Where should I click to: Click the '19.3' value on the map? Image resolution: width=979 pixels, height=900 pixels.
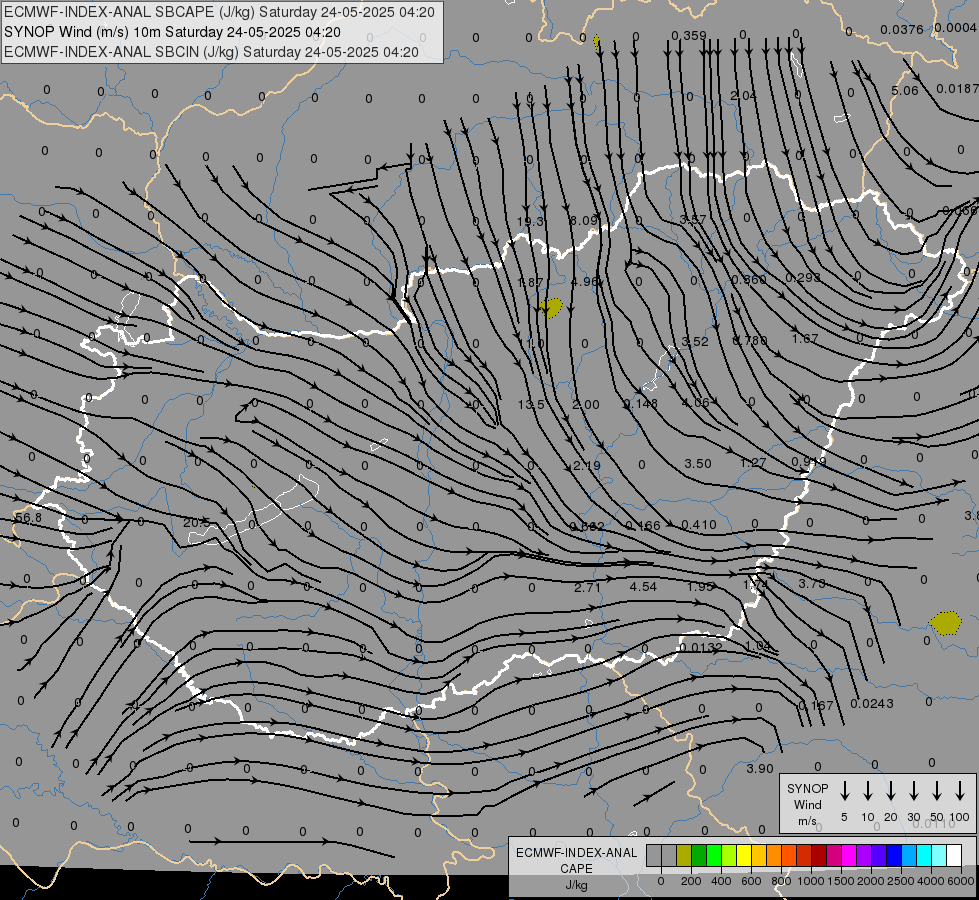[x=531, y=221]
